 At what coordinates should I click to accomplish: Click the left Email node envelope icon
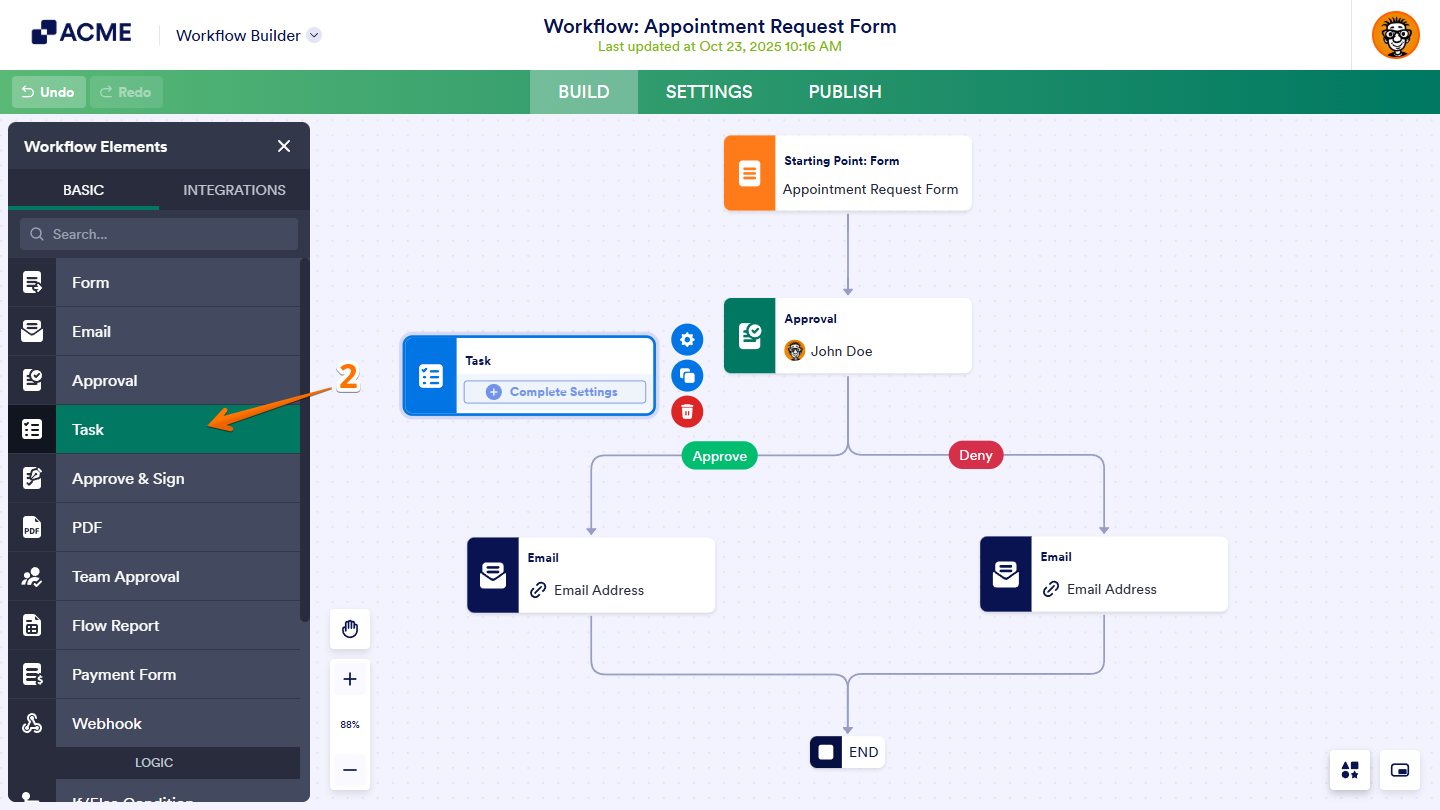point(493,575)
